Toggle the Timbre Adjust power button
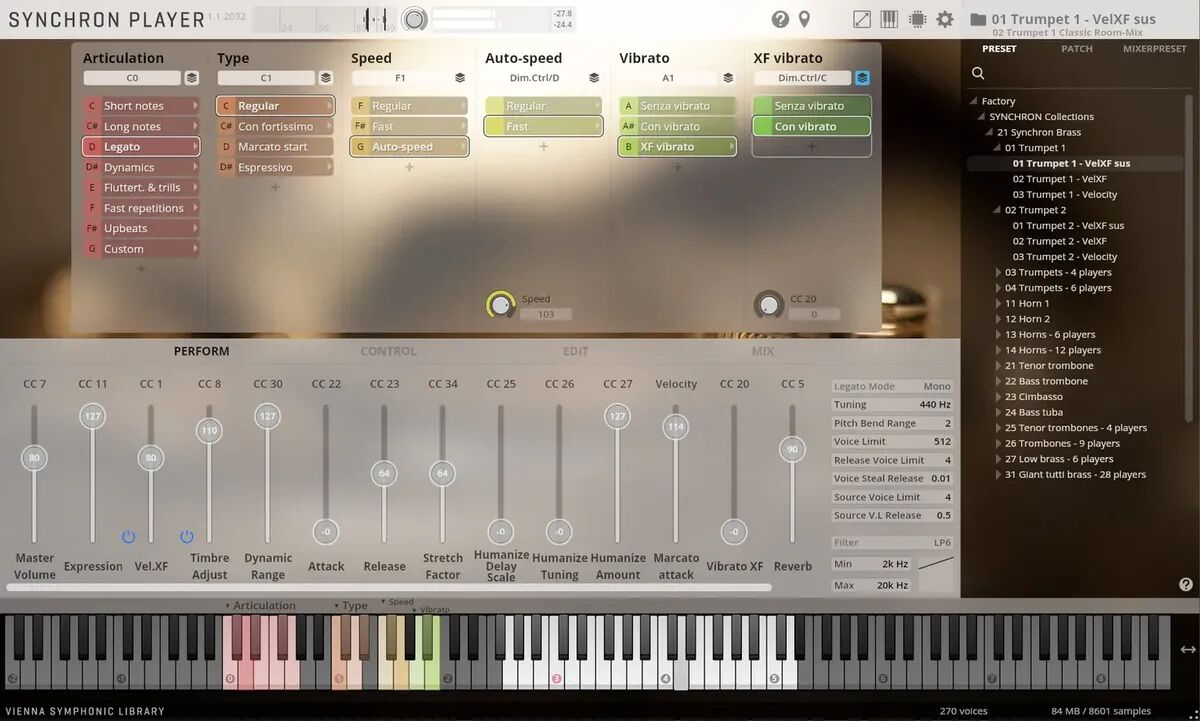 [x=186, y=537]
